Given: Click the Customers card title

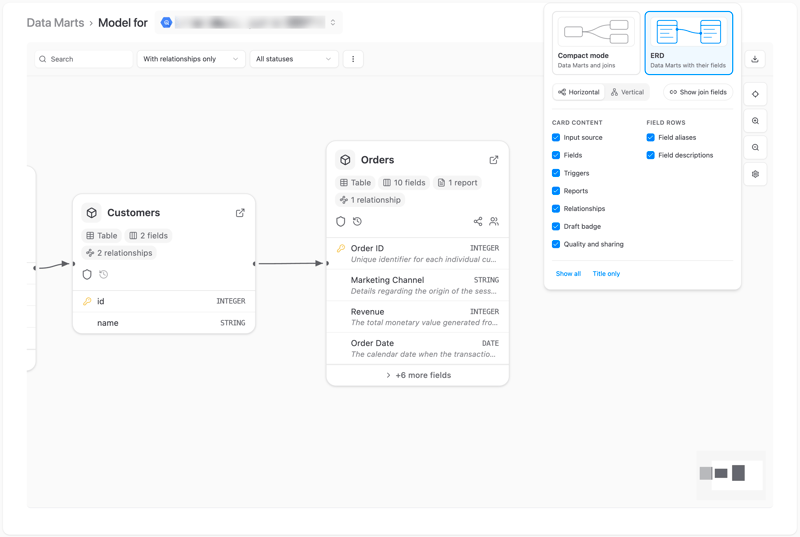Looking at the screenshot, I should 134,213.
